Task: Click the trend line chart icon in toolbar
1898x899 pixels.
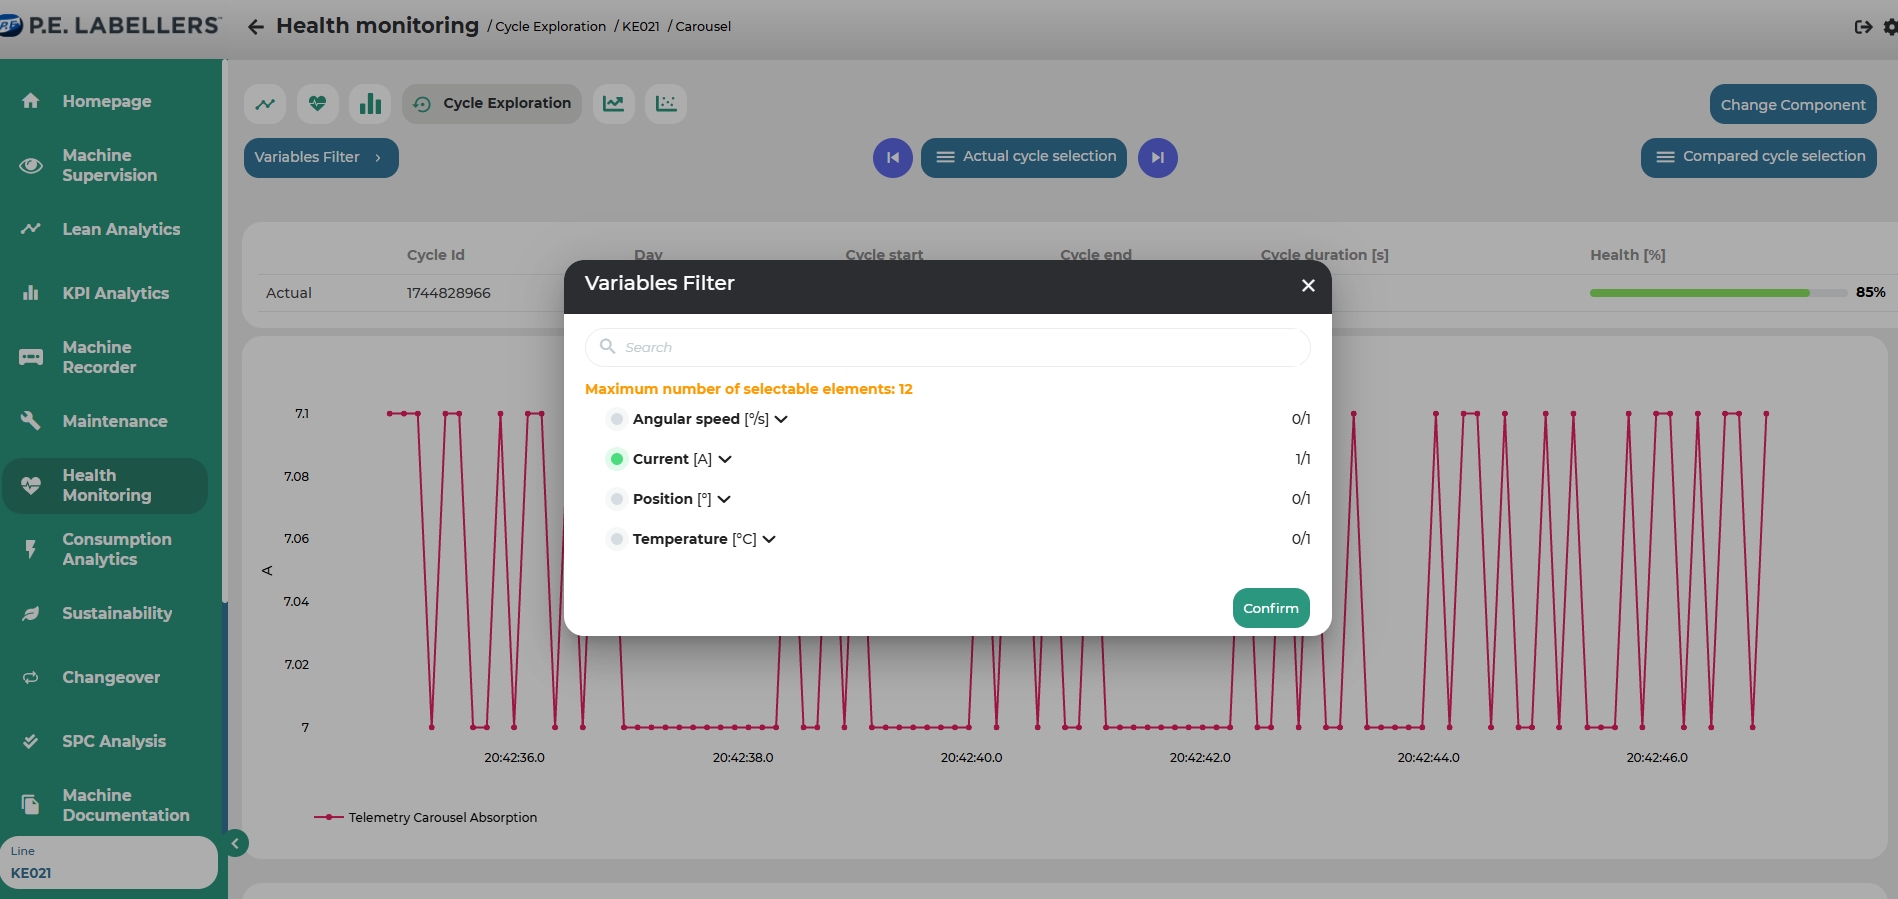Action: click(x=265, y=104)
